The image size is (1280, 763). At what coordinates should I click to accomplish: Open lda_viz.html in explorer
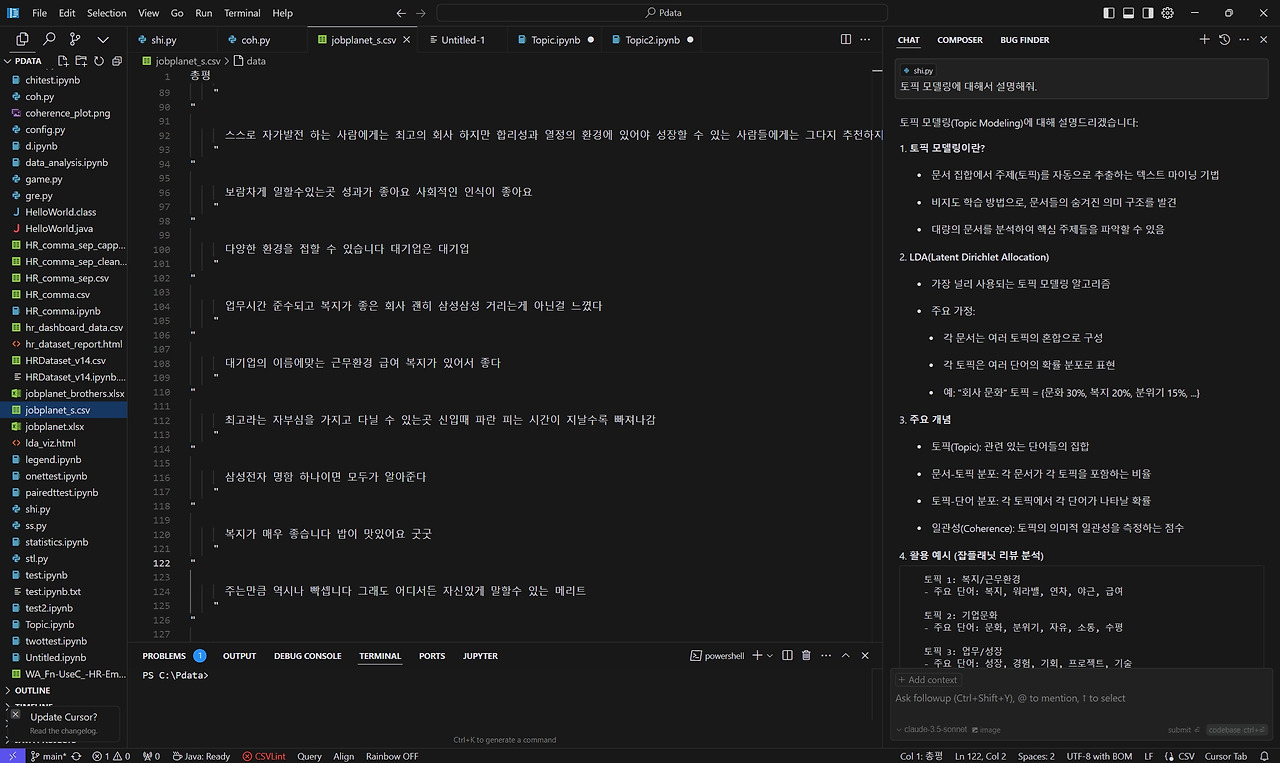(x=50, y=443)
